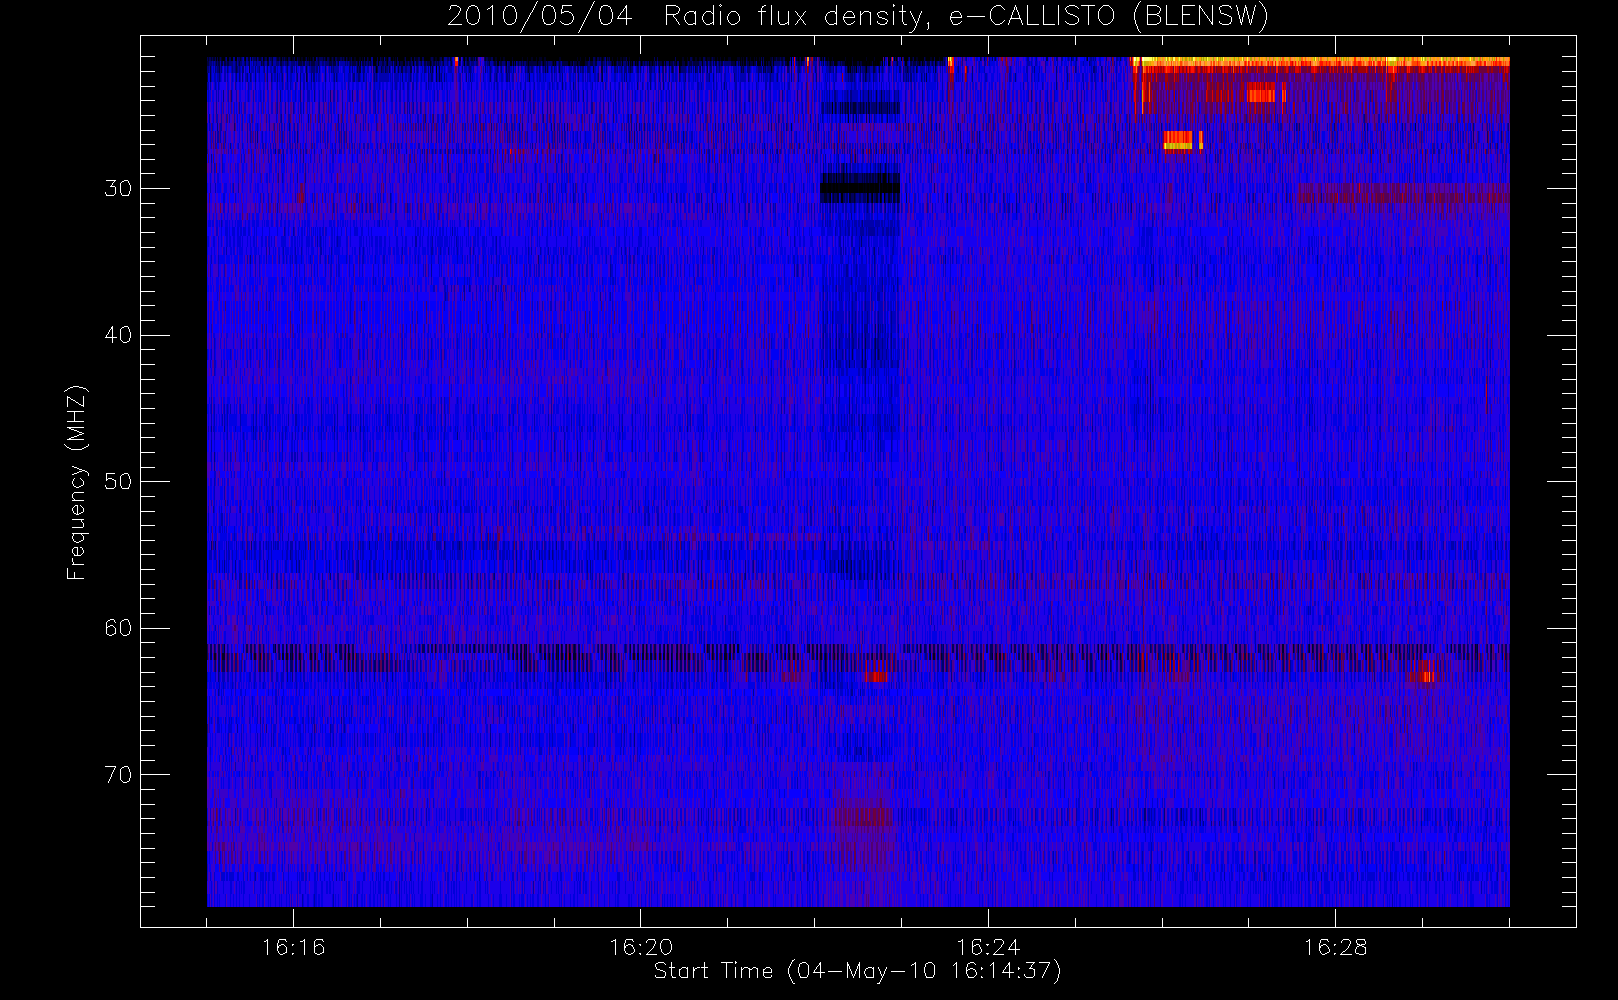Click the 70 frequency tick label
Viewport: 1618px width, 1000px height.
coord(118,775)
